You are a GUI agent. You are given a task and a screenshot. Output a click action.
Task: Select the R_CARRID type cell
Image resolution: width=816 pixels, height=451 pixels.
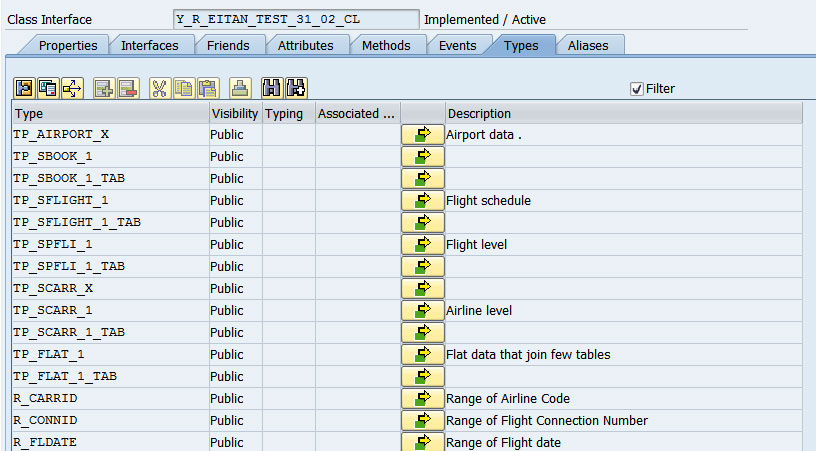tap(110, 398)
